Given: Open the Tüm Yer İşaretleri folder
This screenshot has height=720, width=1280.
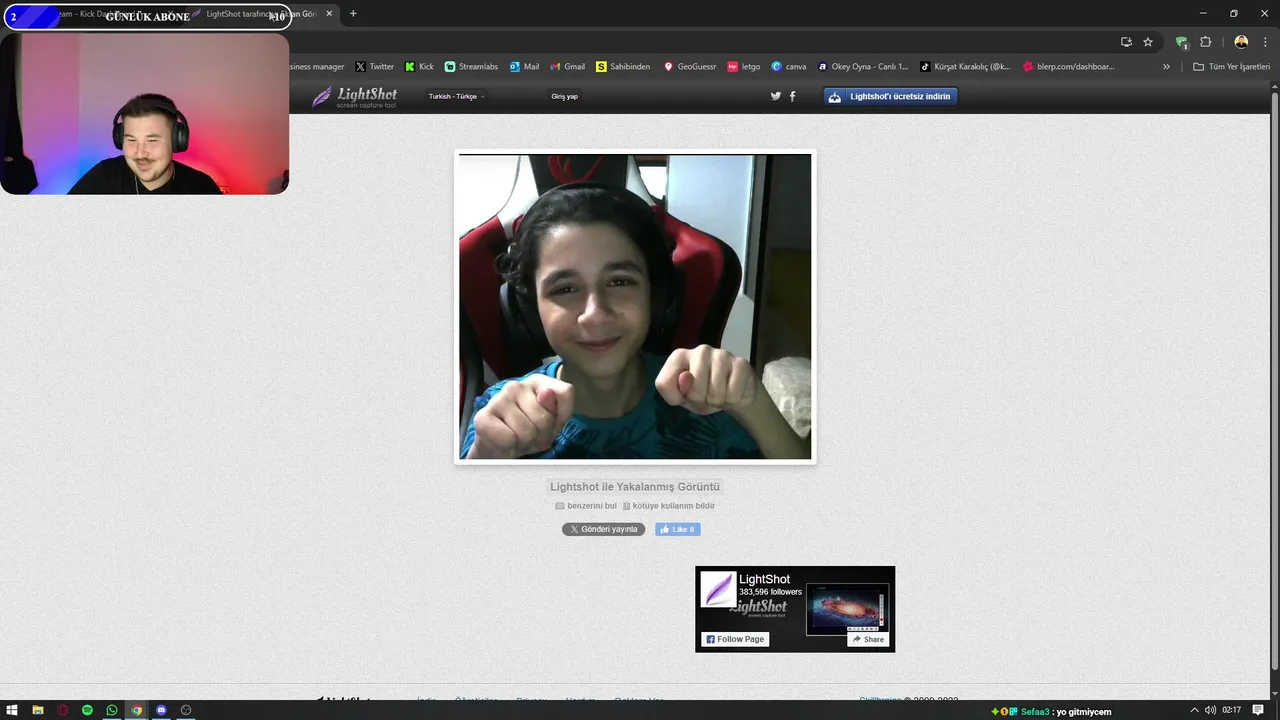Looking at the screenshot, I should click(1231, 67).
